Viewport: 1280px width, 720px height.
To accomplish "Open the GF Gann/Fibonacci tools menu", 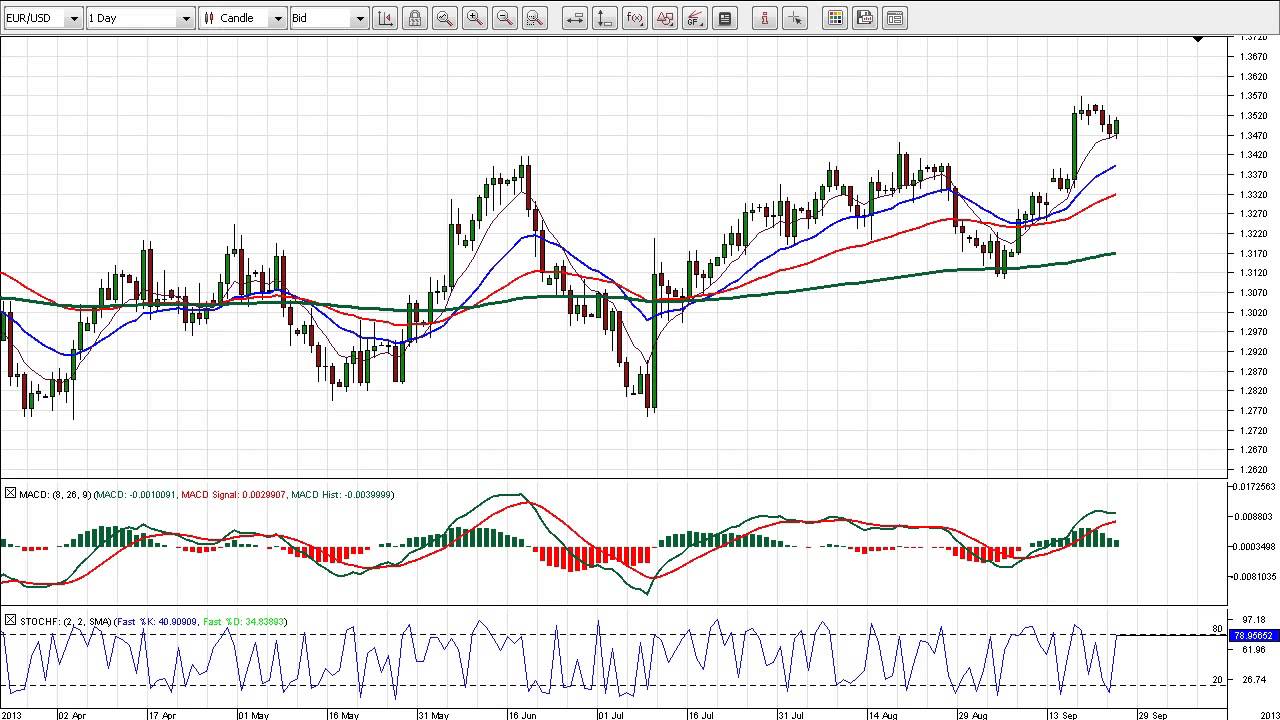I will pyautogui.click(x=695, y=18).
